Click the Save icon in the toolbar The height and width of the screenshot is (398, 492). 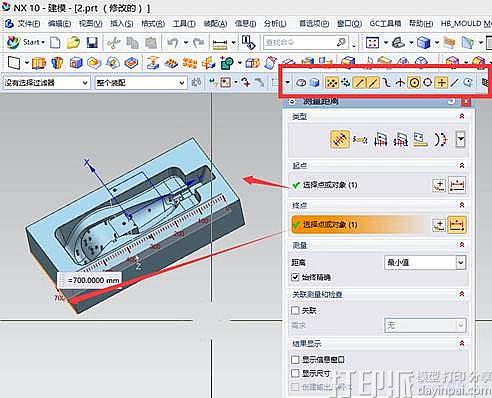pyautogui.click(x=92, y=42)
